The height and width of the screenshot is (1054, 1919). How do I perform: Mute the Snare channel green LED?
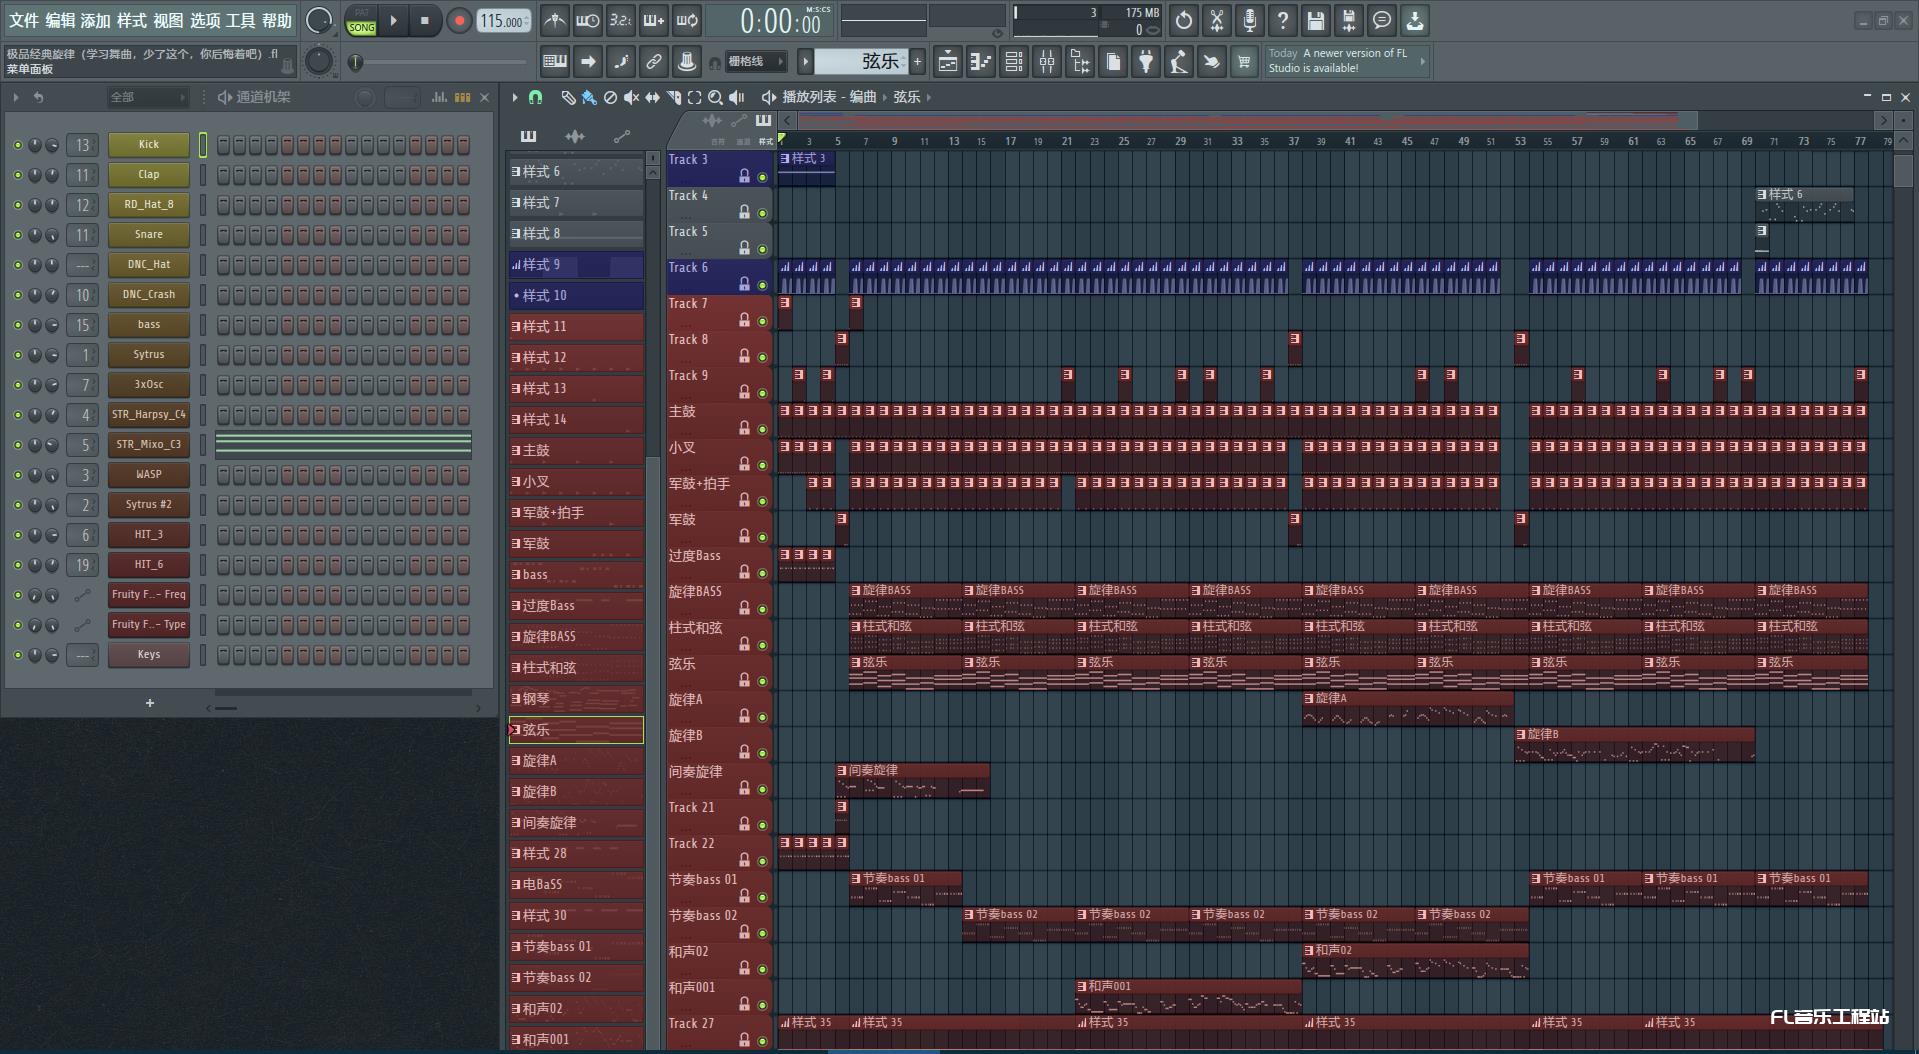(x=17, y=235)
